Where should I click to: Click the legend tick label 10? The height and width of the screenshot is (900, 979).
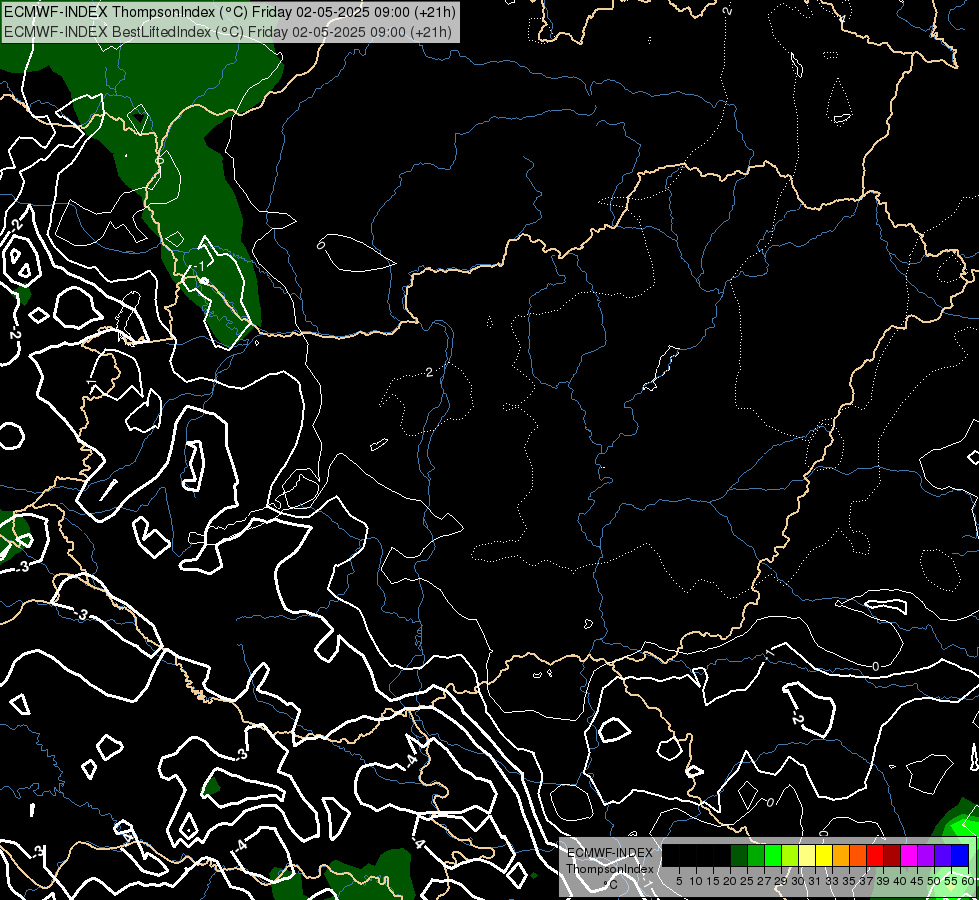pyautogui.click(x=696, y=881)
